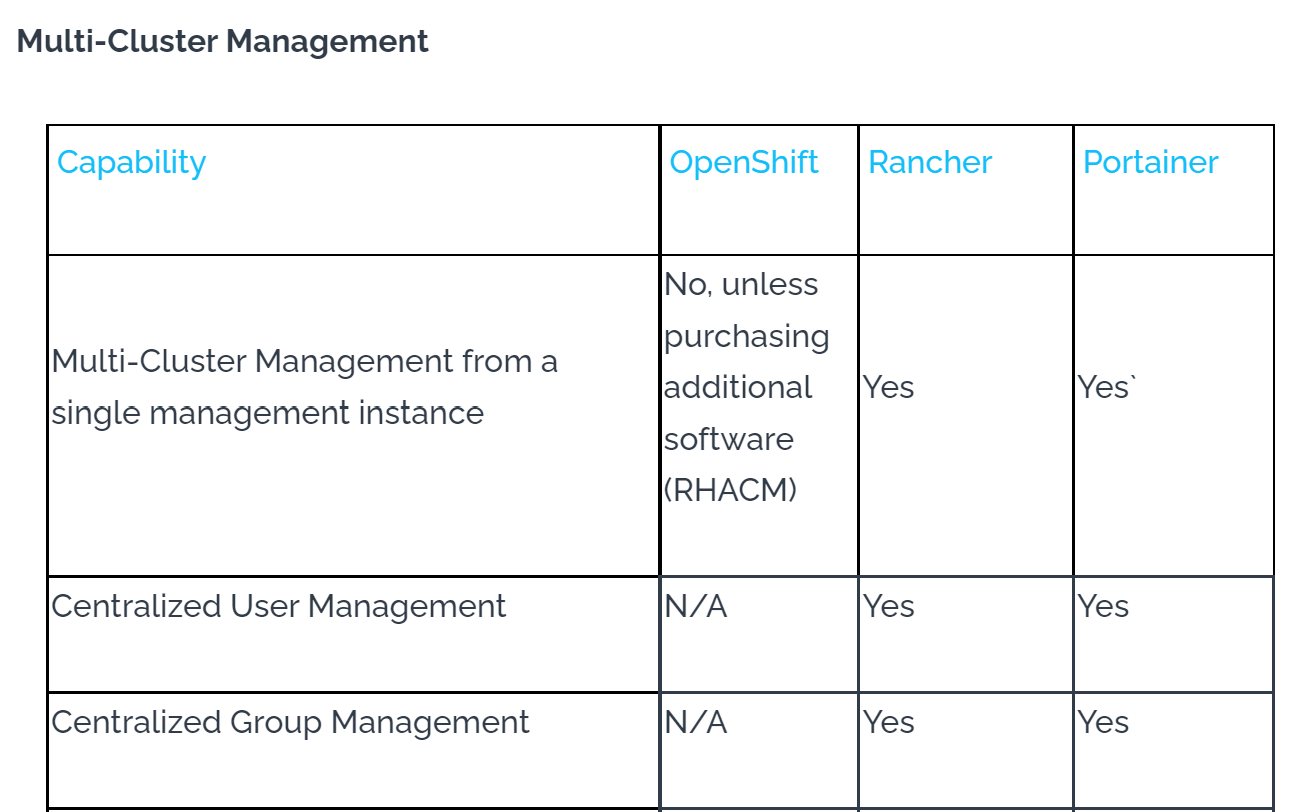Click Portainer's Yes` for multi-cluster management
This screenshot has height=812, width=1314.
[x=1107, y=387]
